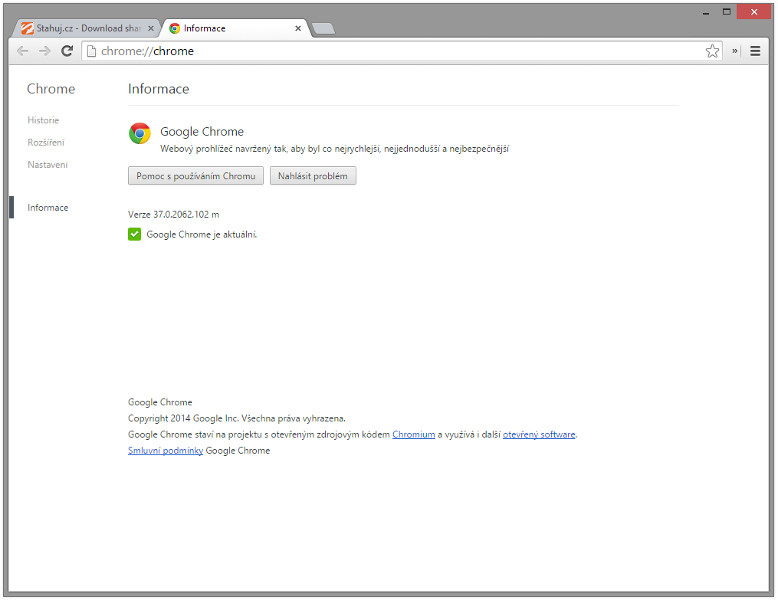
Task: Open Rozšíření in the sidebar
Action: pos(46,142)
